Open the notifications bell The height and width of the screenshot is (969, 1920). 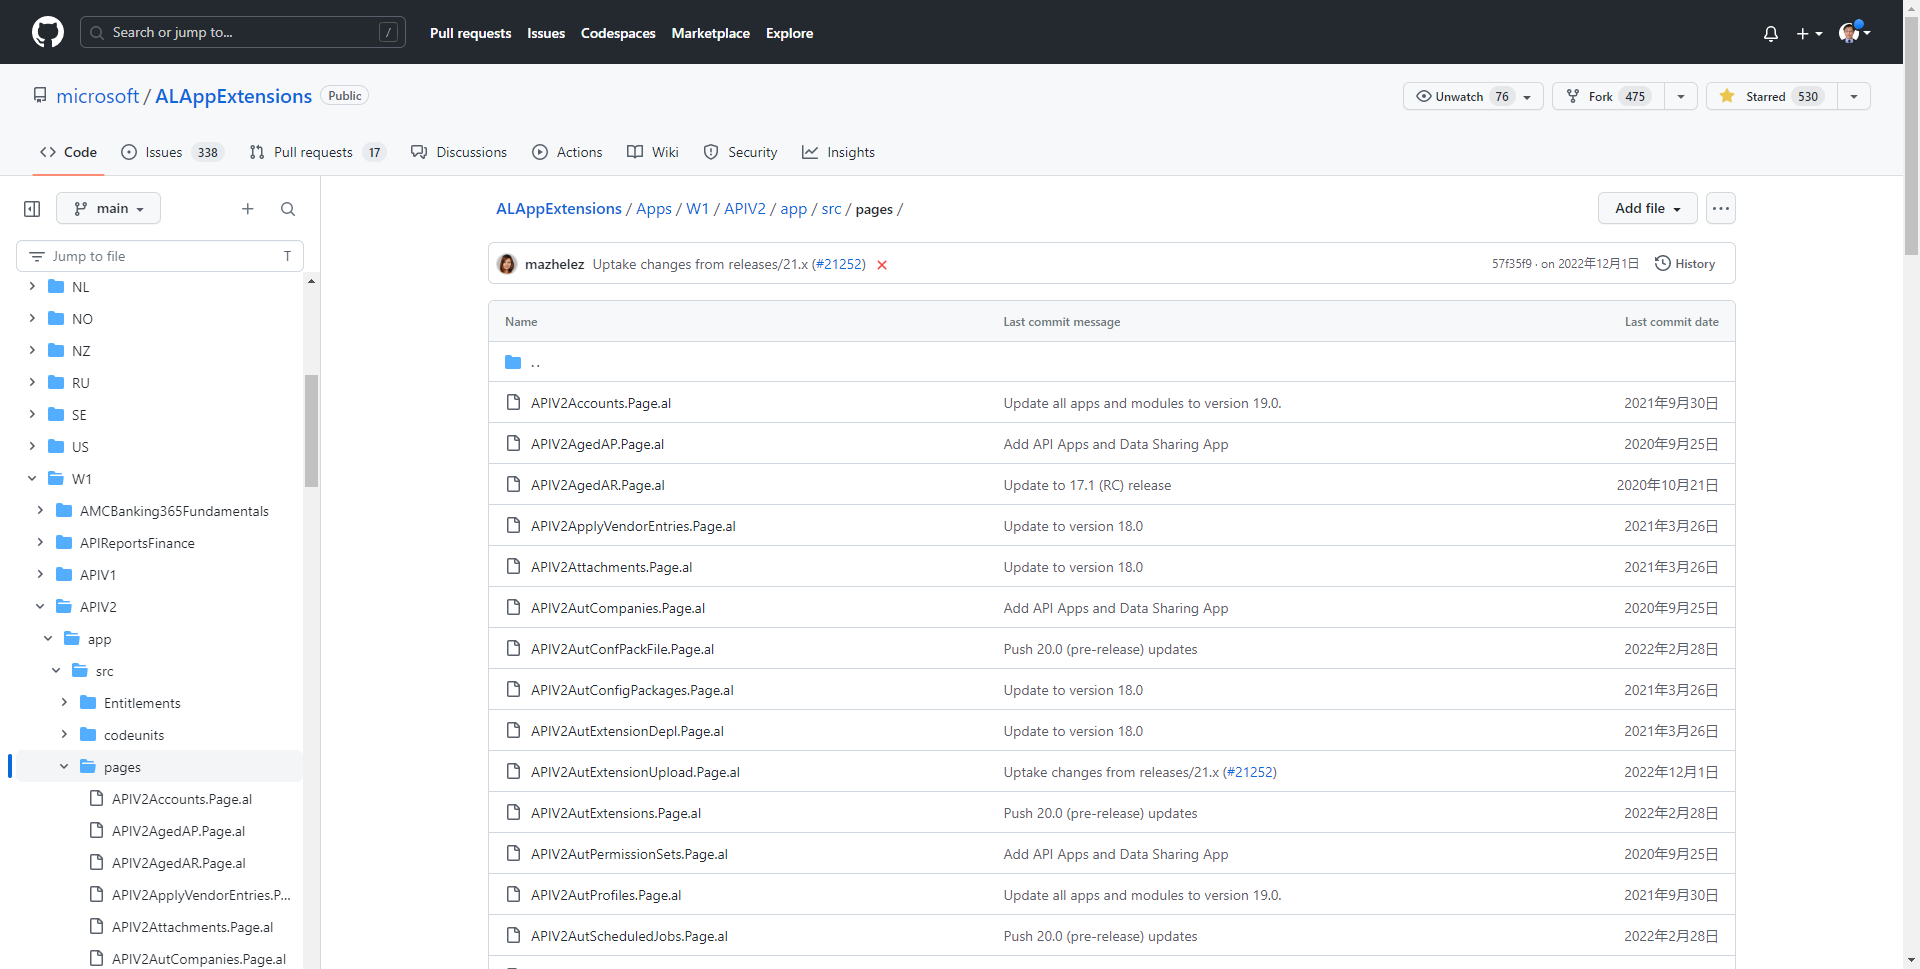[1770, 33]
